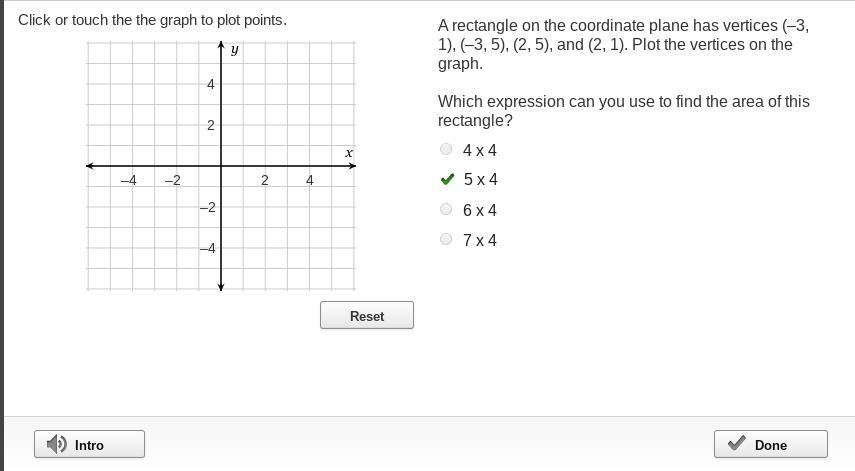Click the green checkmark beside 5 x 4

pyautogui.click(x=447, y=180)
